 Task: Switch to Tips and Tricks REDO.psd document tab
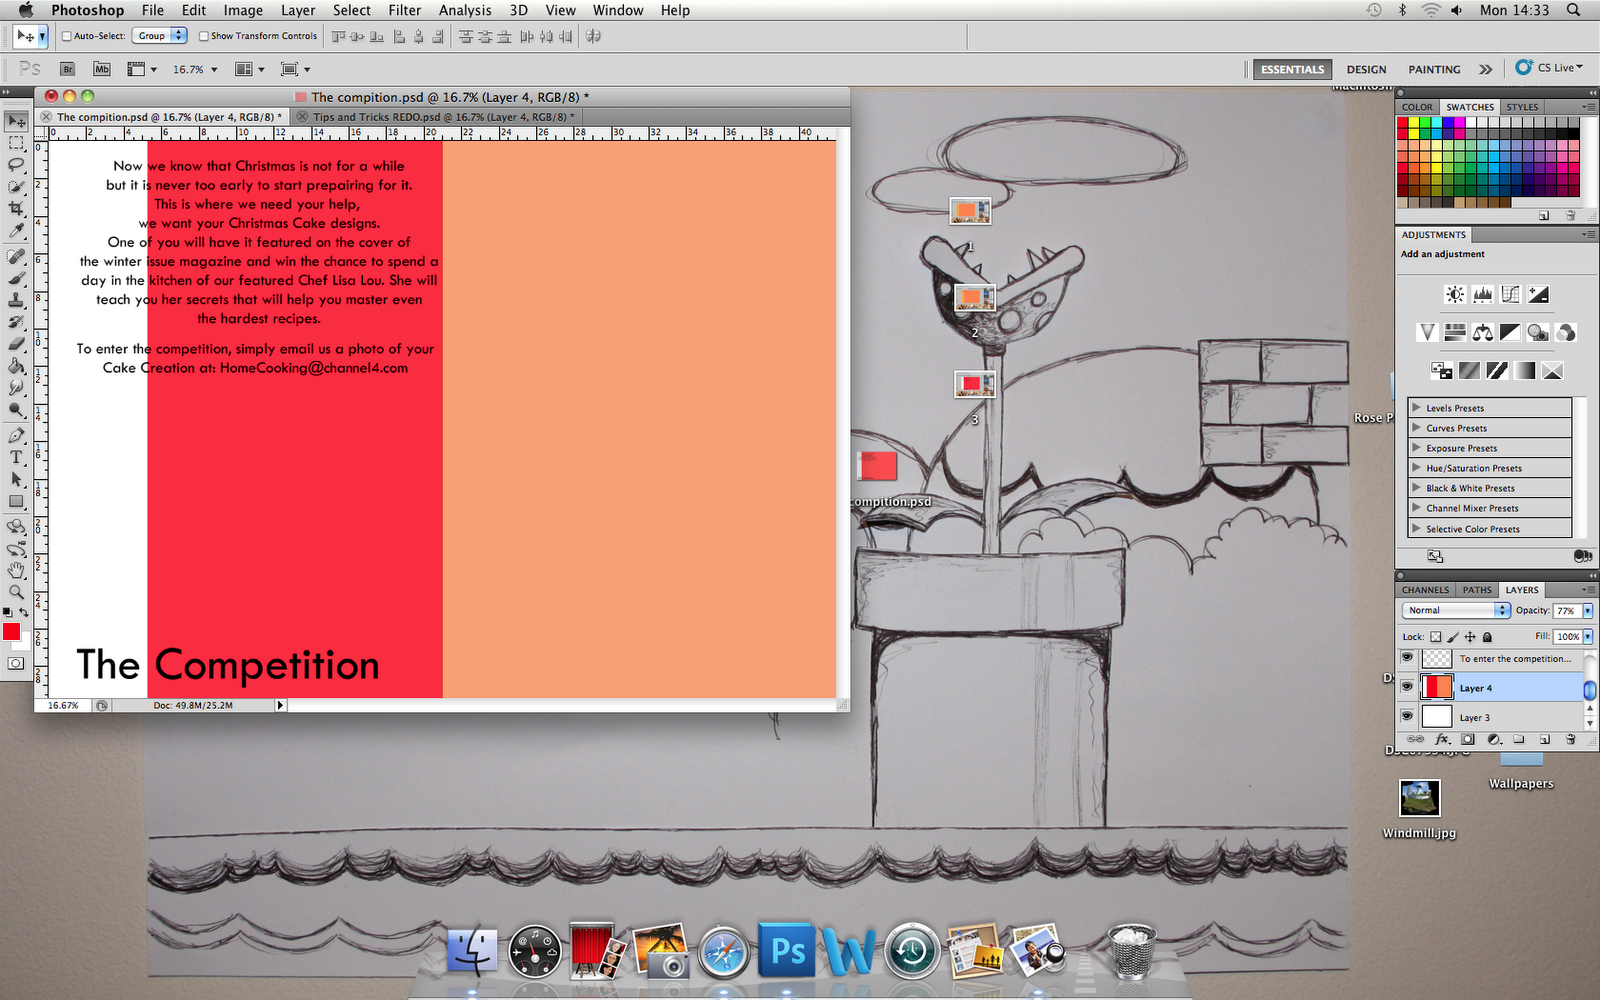click(436, 117)
